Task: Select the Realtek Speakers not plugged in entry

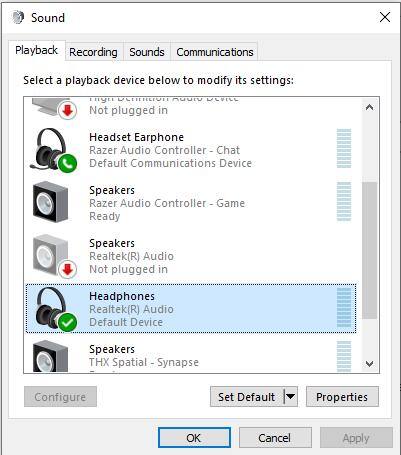Action: pos(191,256)
